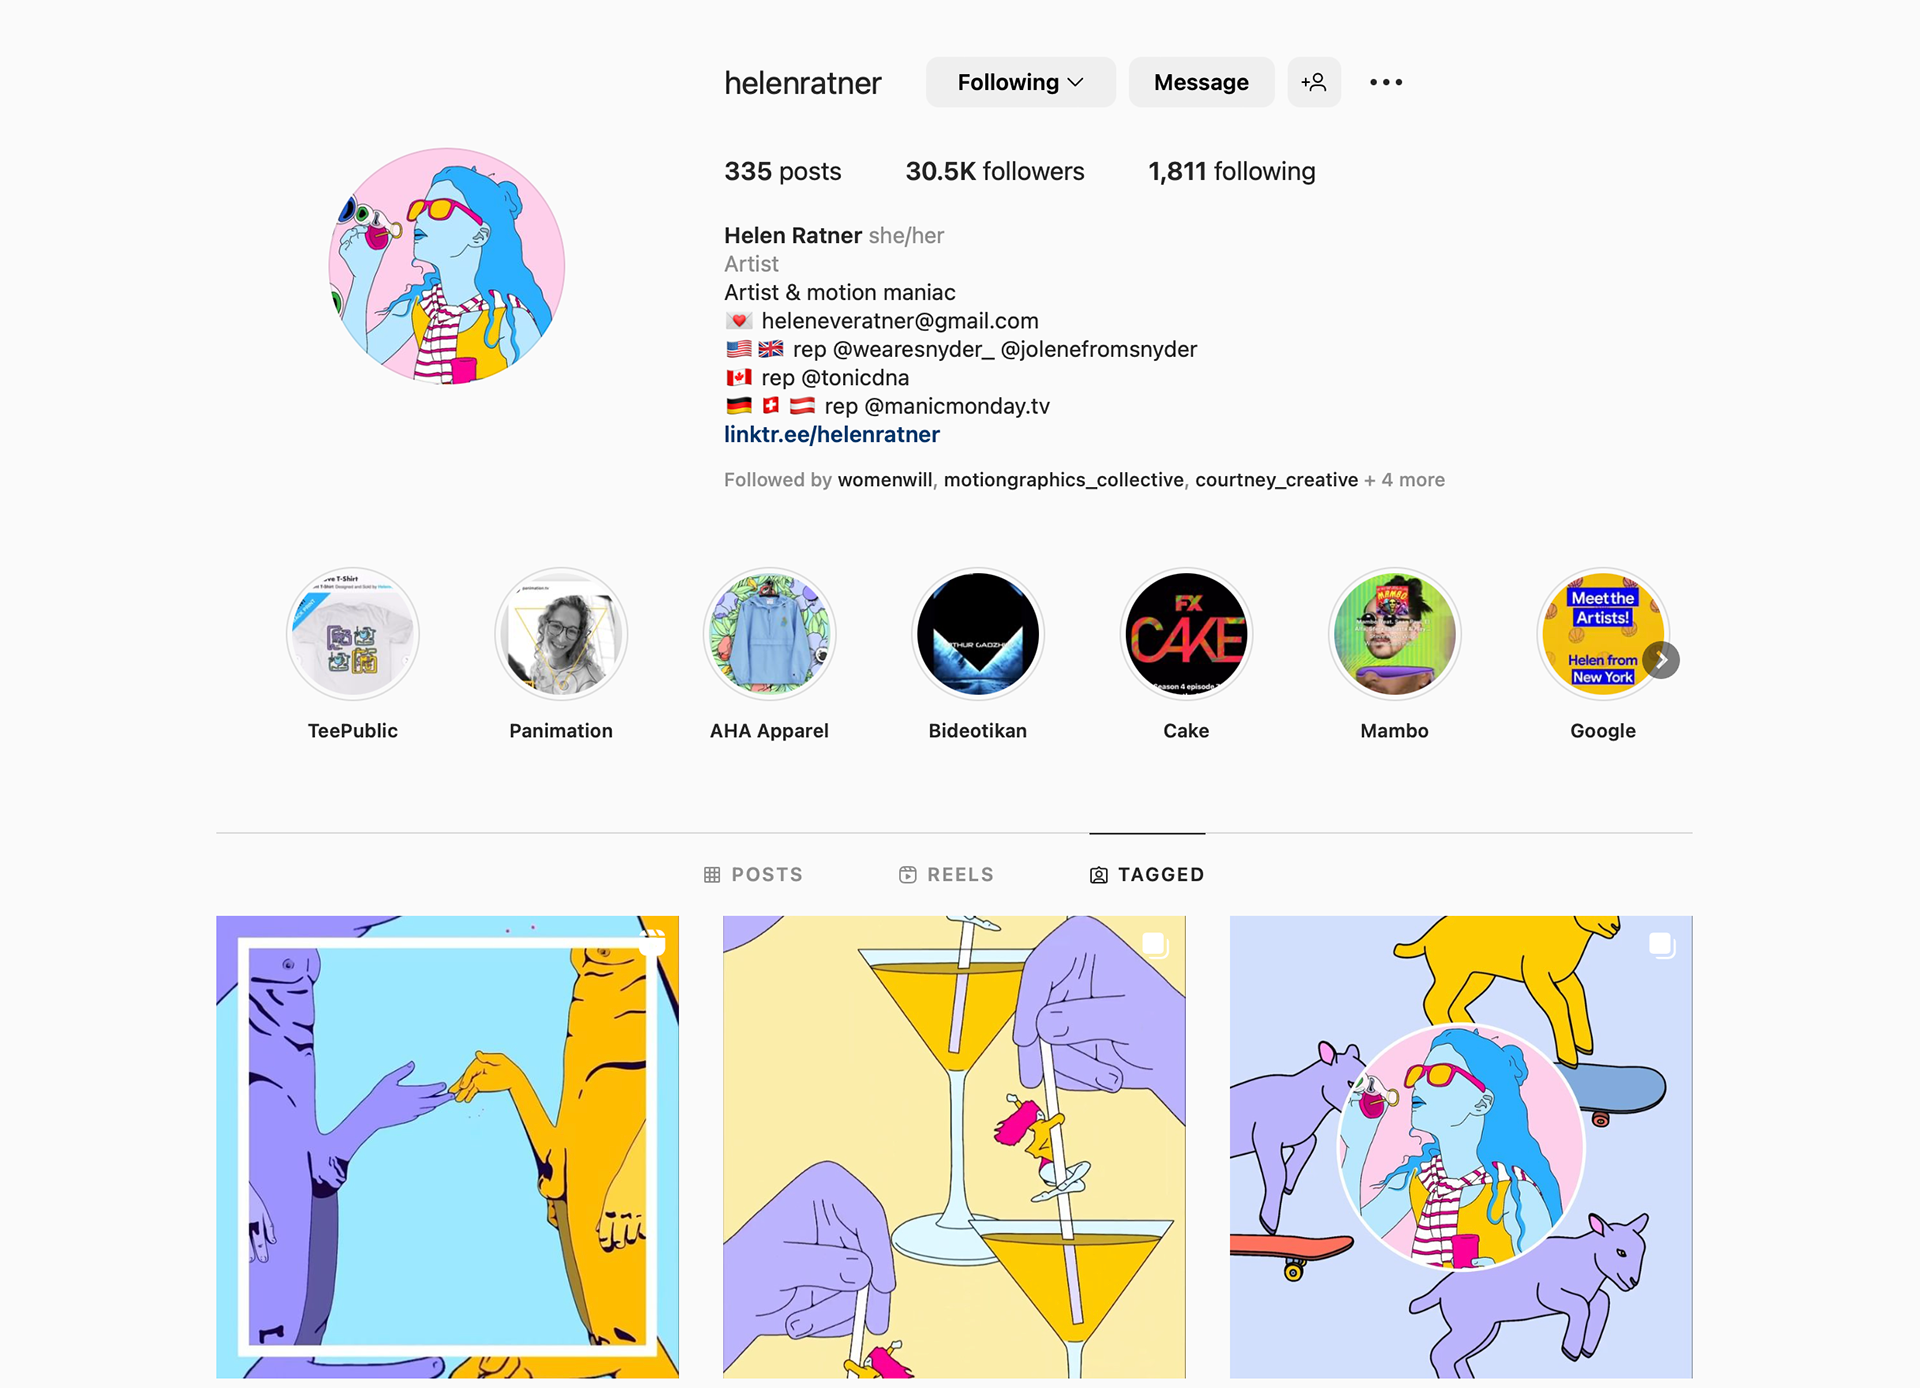Viewport: 1920px width, 1388px height.
Task: Open the Mambo story highlight
Action: coord(1395,634)
